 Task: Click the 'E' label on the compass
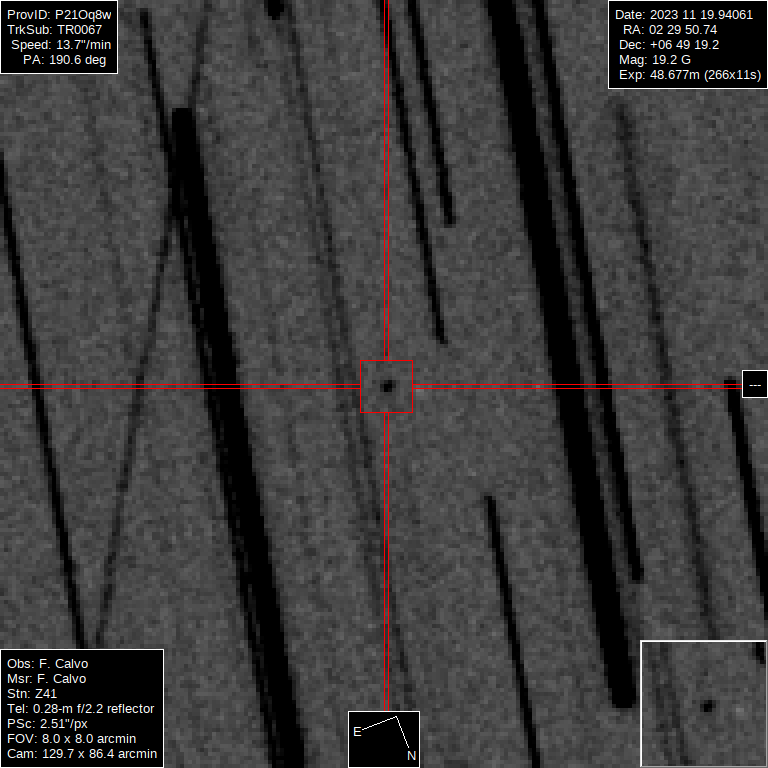(x=357, y=732)
